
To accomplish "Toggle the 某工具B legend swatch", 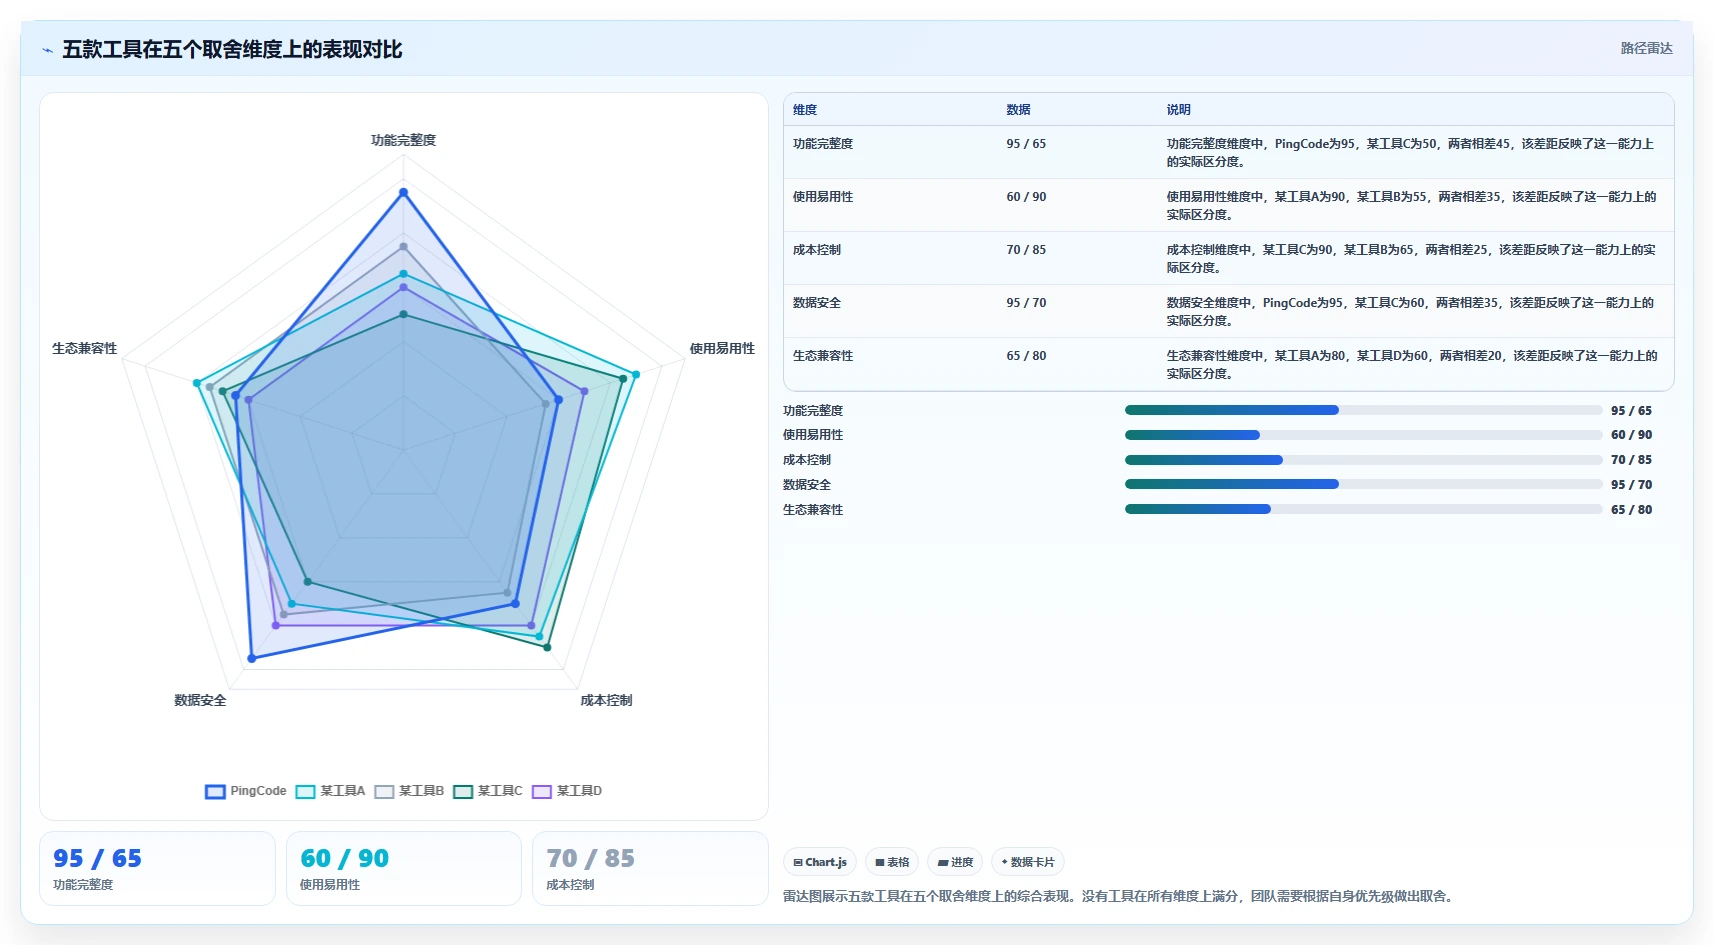I will pyautogui.click(x=384, y=791).
